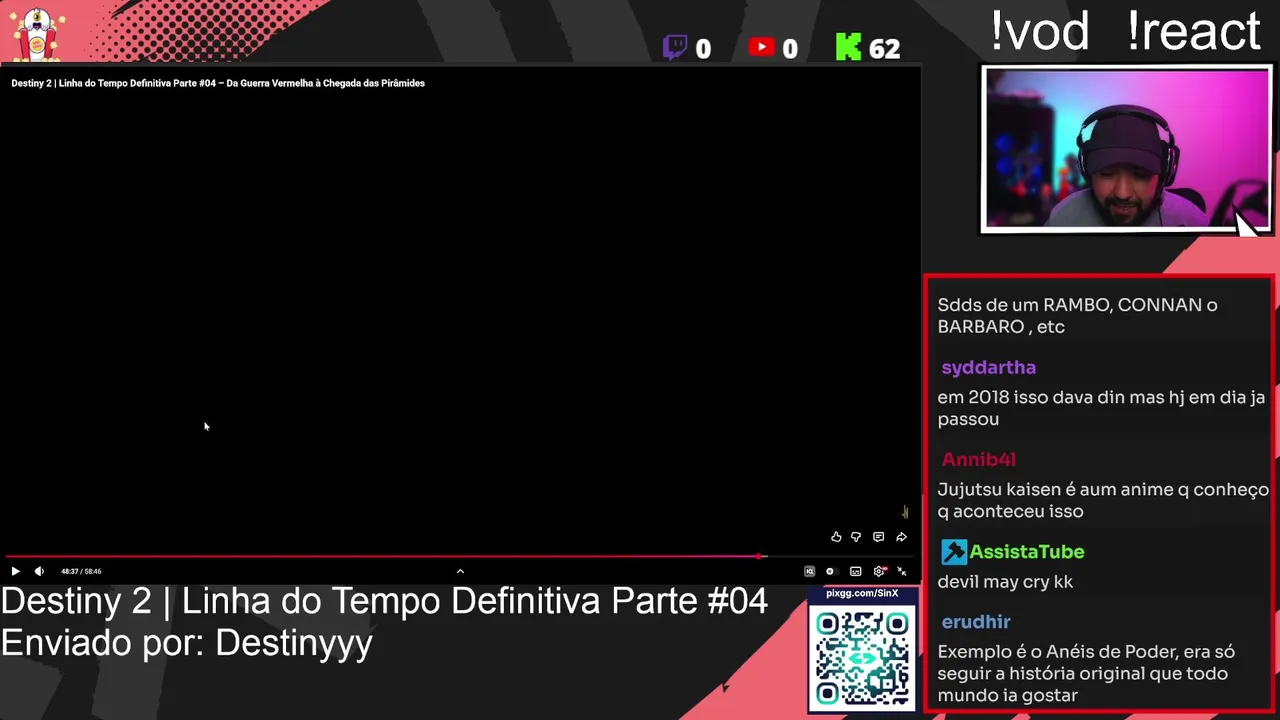Select chat username erudhir
This screenshot has height=720, width=1280.
[x=976, y=621]
